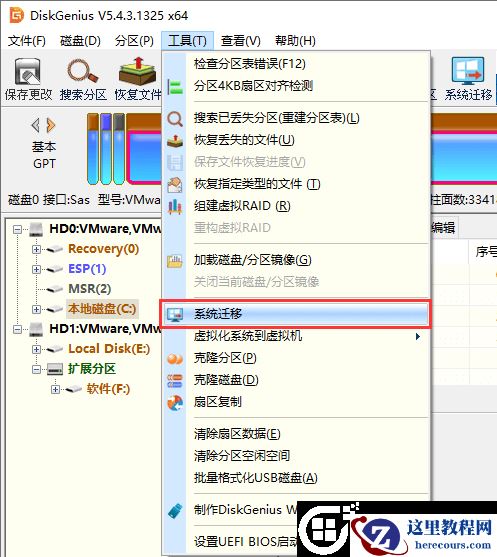Click the 搜索分区 magnifier toolbar icon

(x=82, y=71)
